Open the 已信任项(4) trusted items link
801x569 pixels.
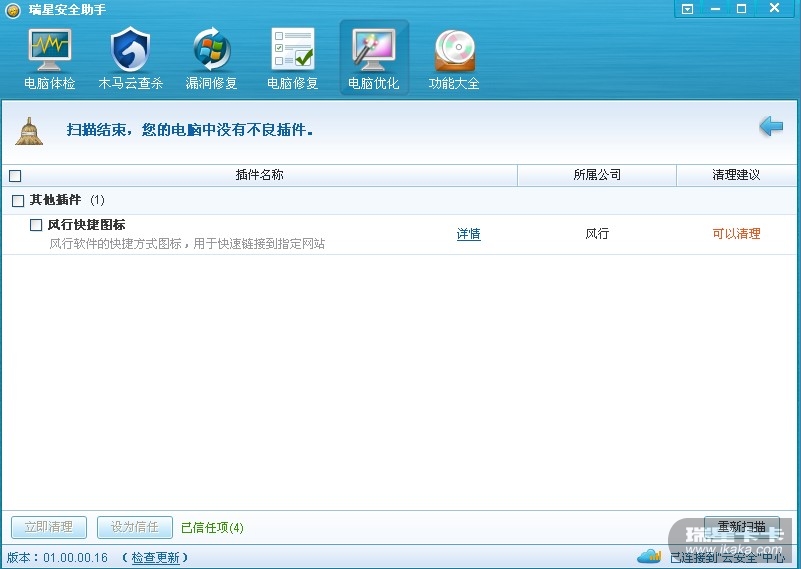point(213,528)
